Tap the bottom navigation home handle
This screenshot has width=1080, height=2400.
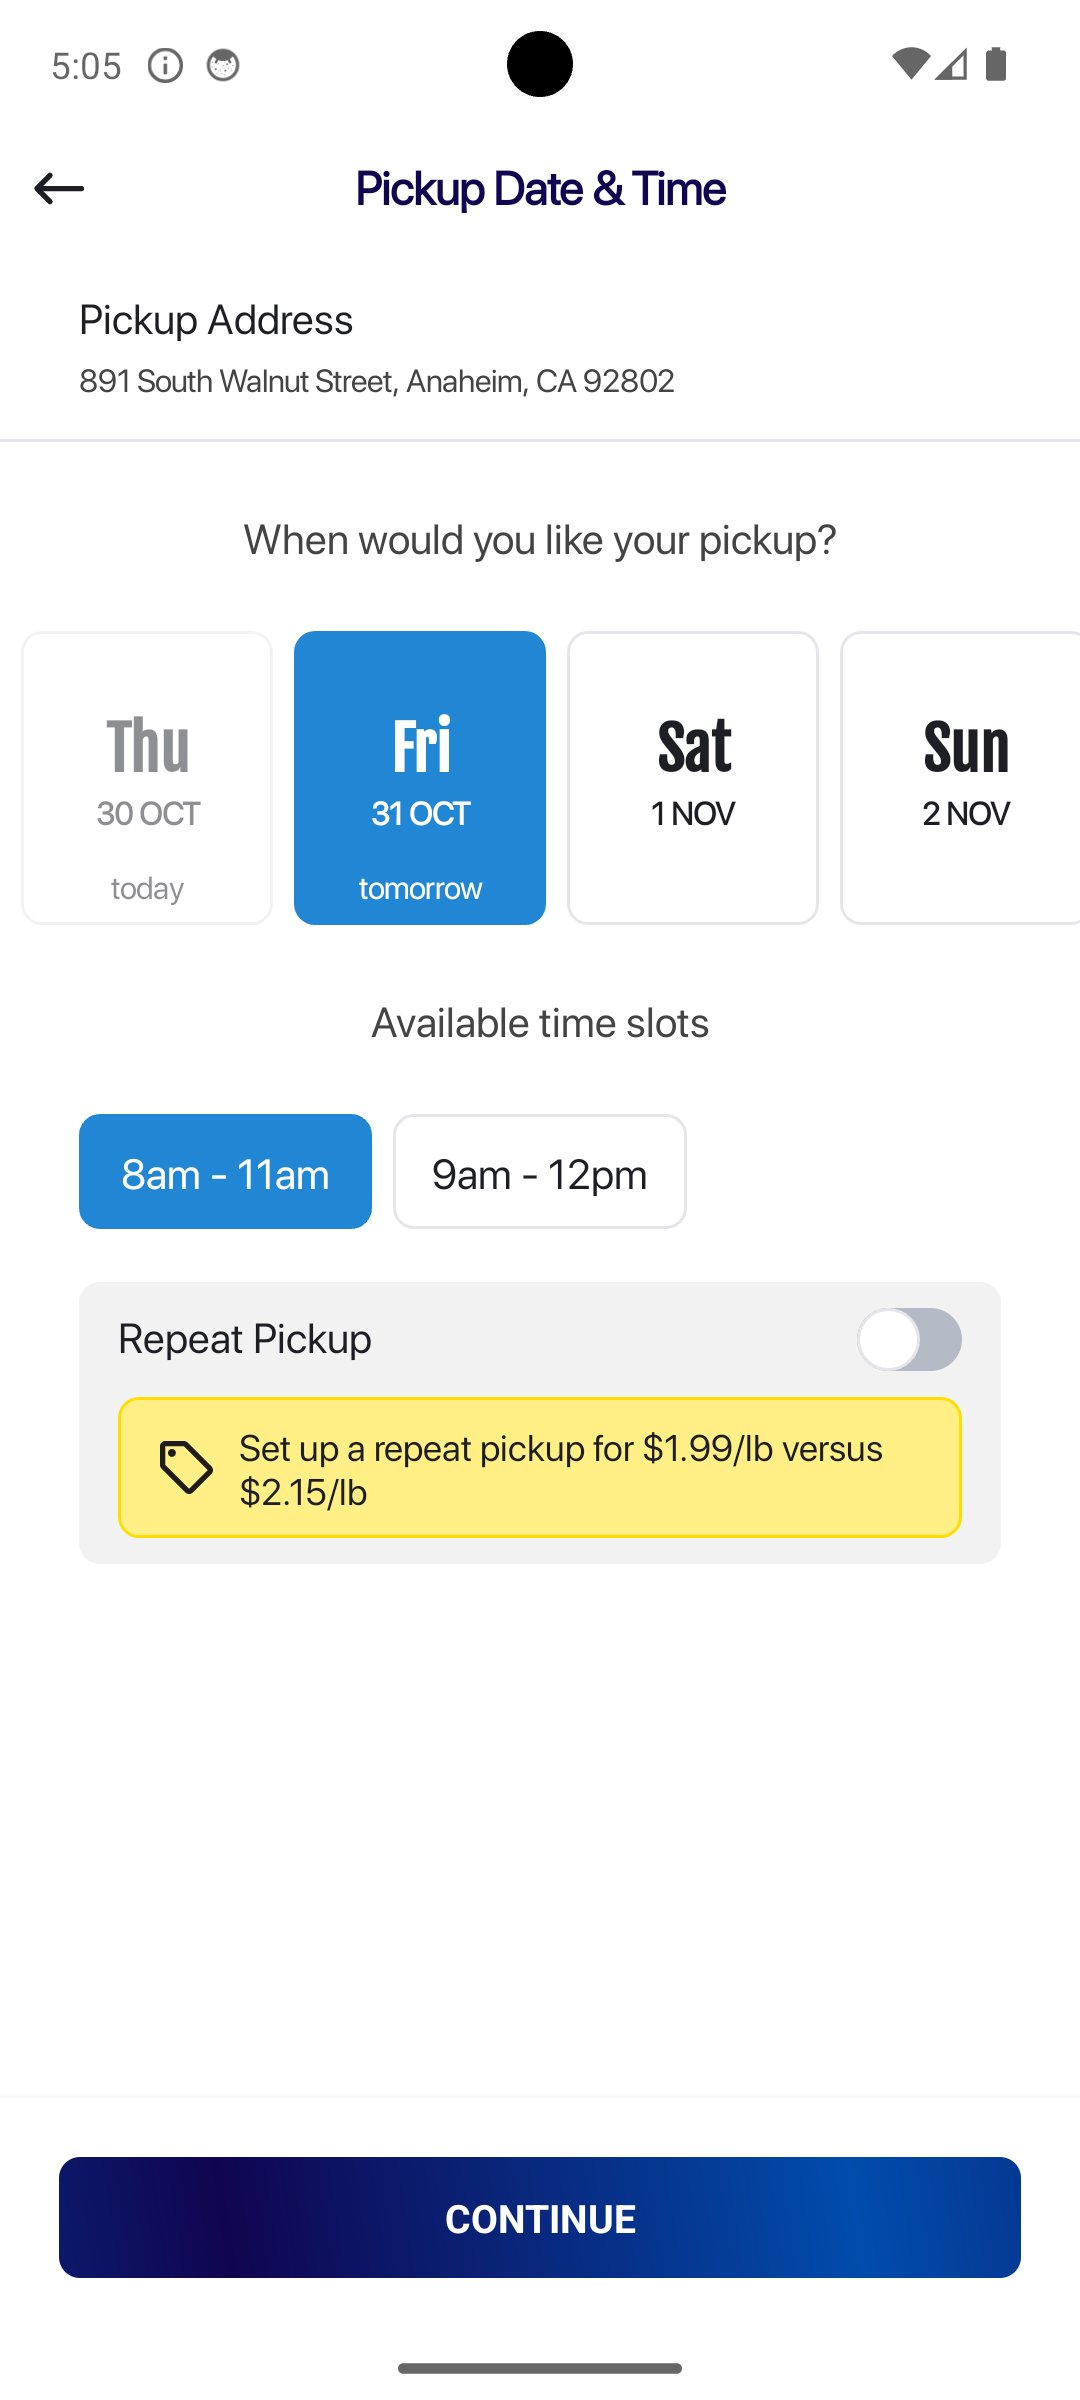coord(540,2368)
